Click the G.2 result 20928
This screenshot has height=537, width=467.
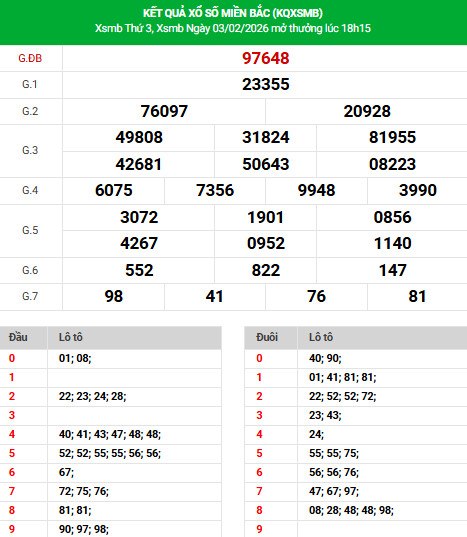click(367, 111)
